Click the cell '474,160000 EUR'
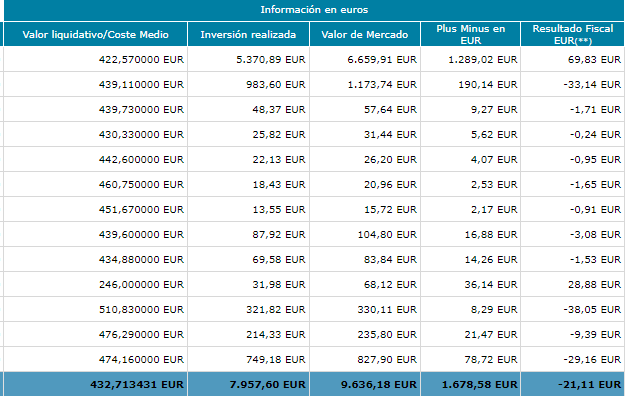This screenshot has width=633, height=400. tap(95, 360)
